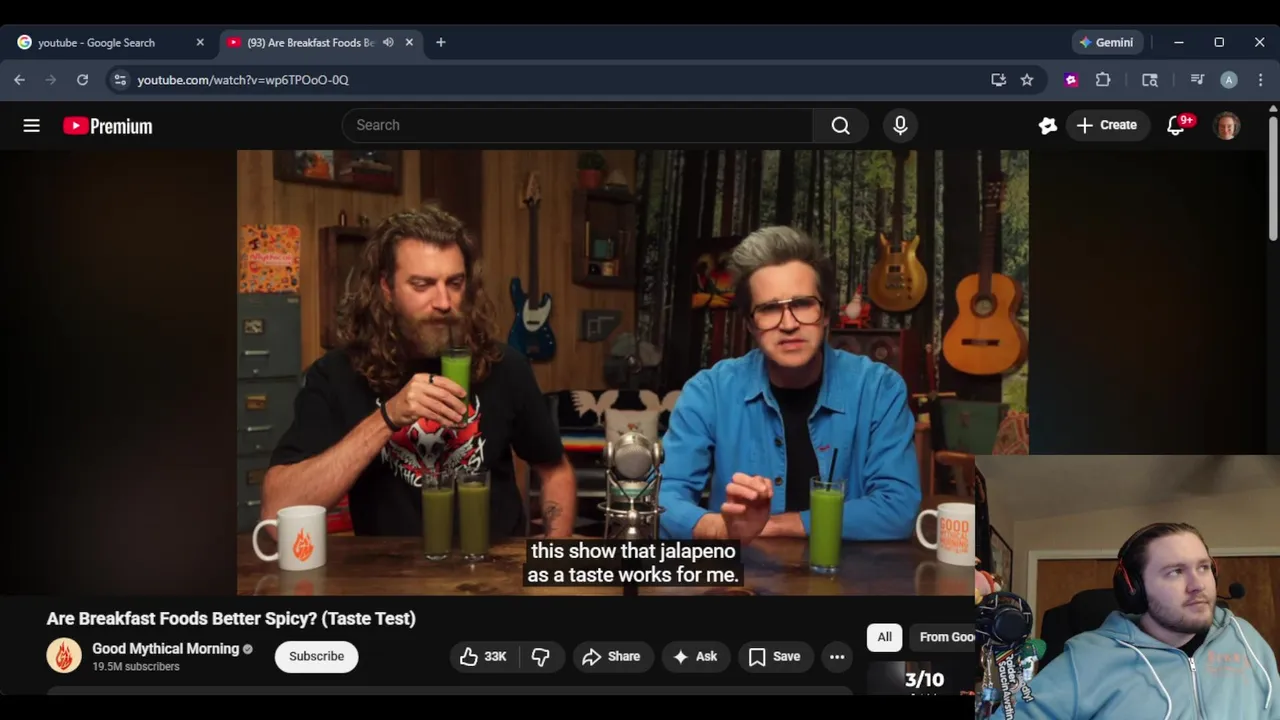Image resolution: width=1280 pixels, height=720 pixels.
Task: Open Good Mythical Morning channel name
Action: click(x=166, y=649)
